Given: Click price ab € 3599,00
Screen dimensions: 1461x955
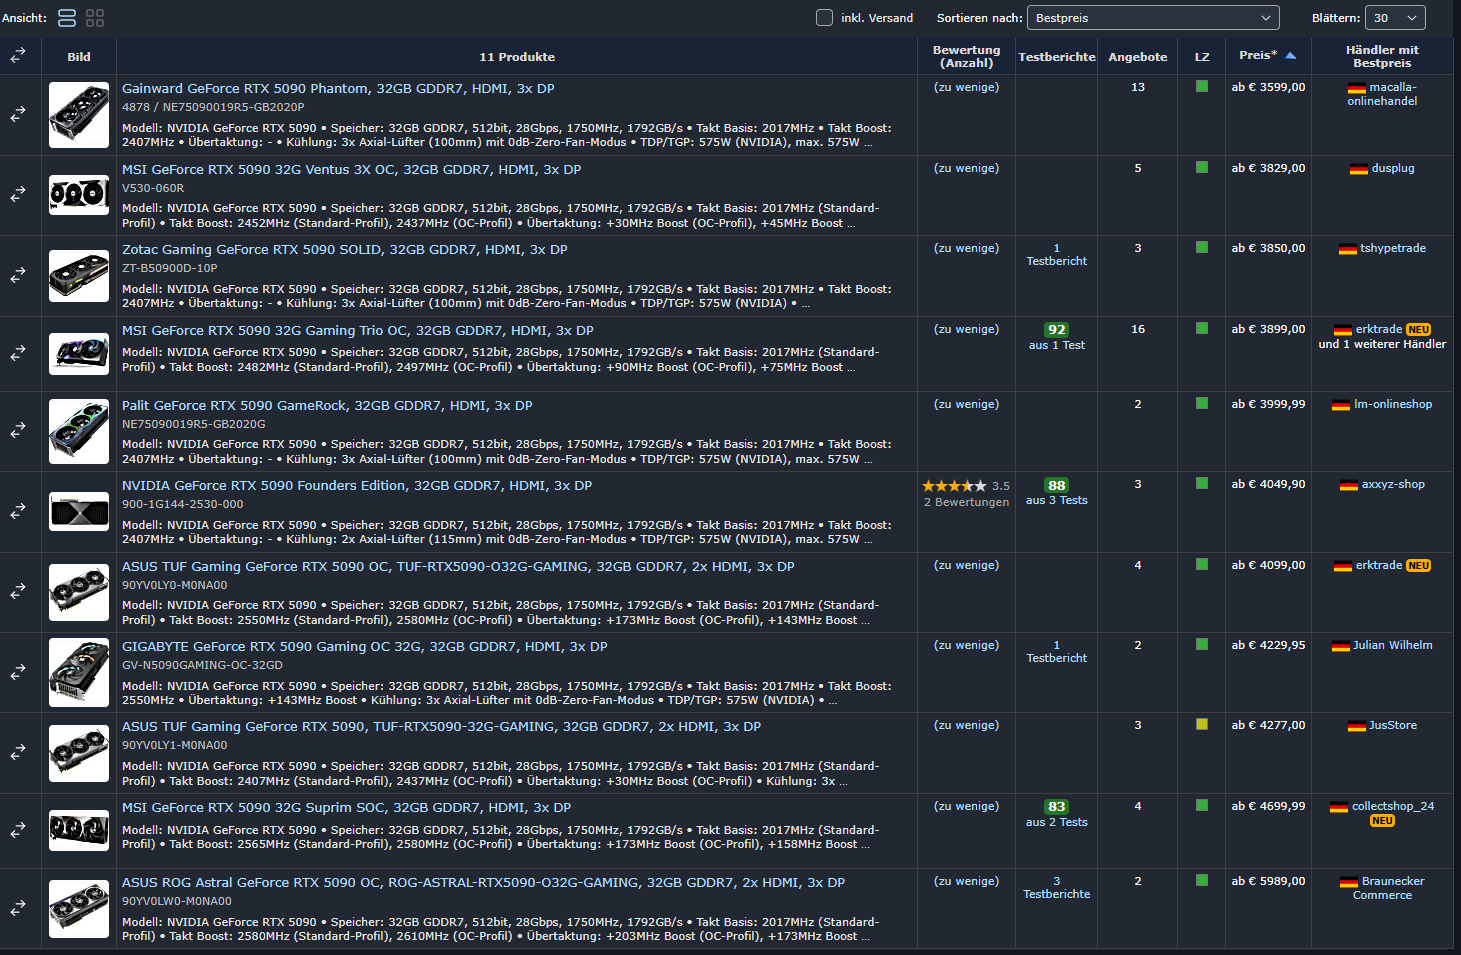Looking at the screenshot, I should click(1268, 87).
